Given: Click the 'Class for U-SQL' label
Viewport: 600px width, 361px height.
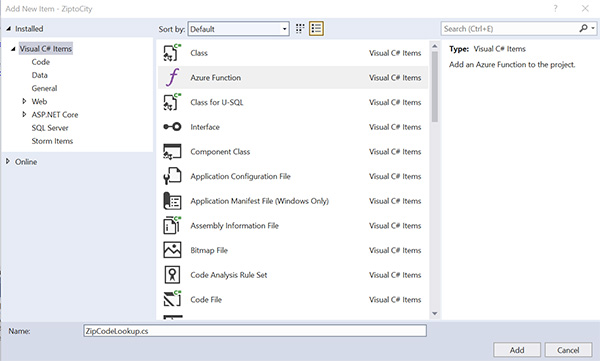Looking at the screenshot, I should pyautogui.click(x=217, y=102).
